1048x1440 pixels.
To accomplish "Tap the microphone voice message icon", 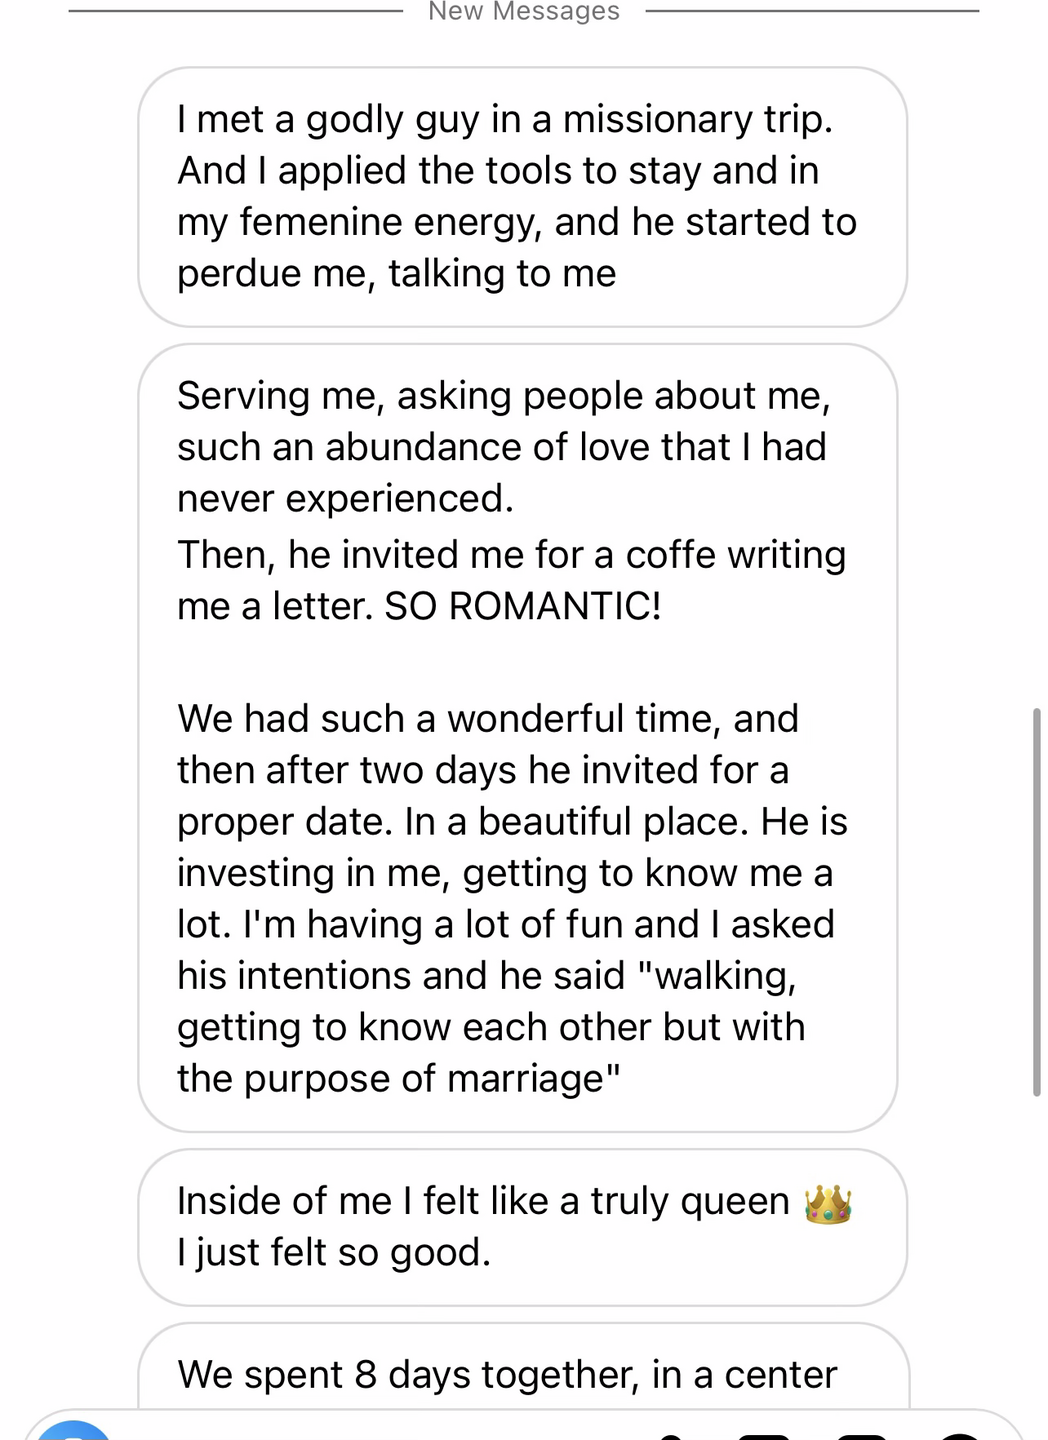I will point(672,1435).
